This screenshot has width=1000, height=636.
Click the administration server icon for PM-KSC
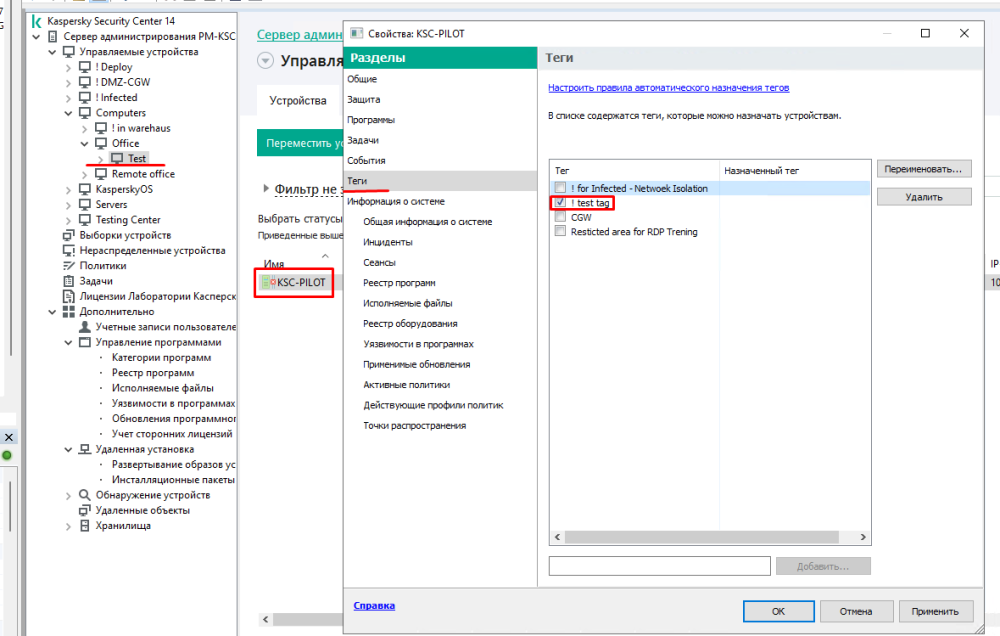pos(53,36)
